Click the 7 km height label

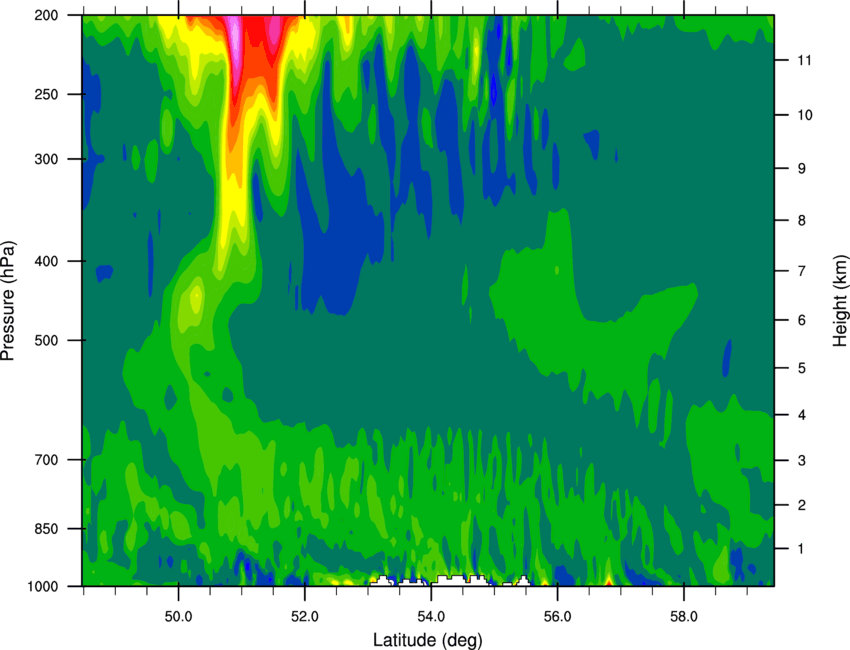(x=802, y=271)
